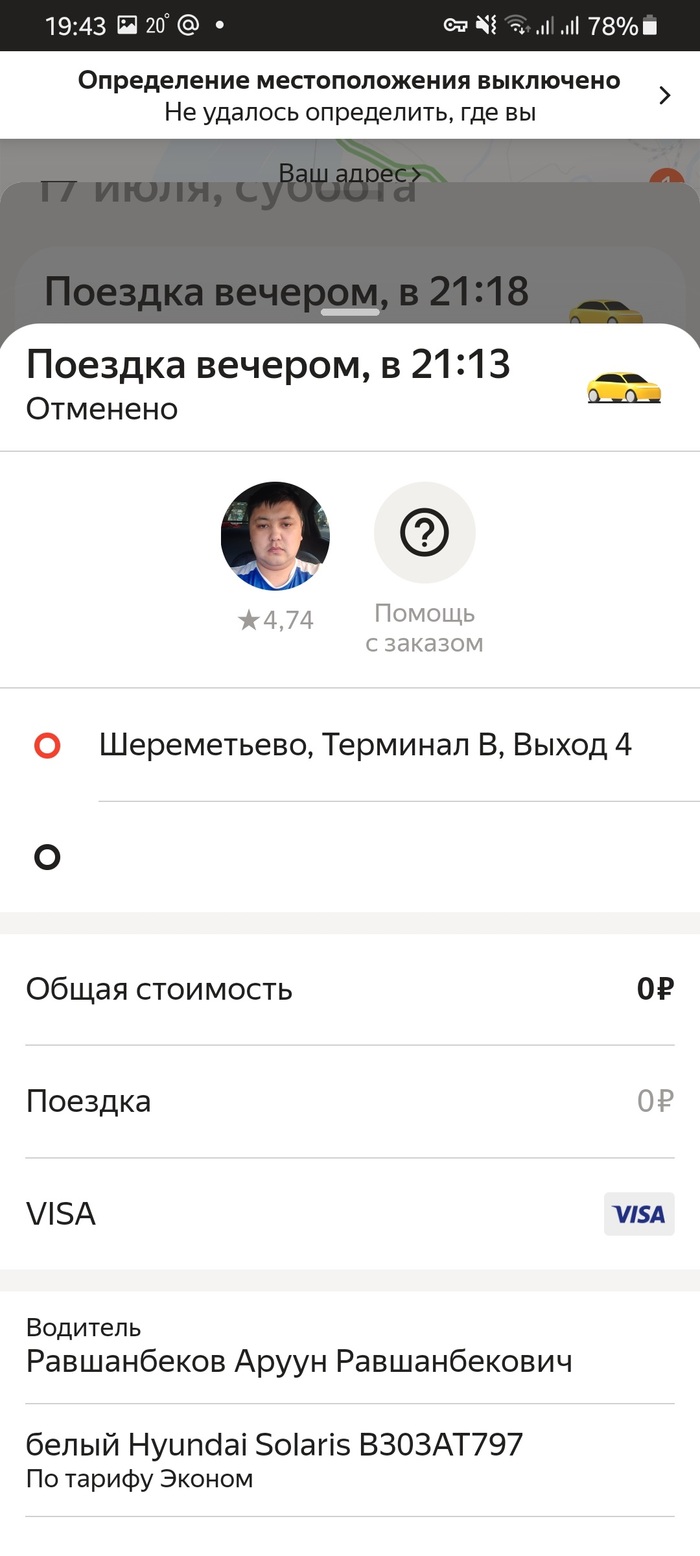Tap the muted sound status icon
This screenshot has height=1556, width=700.
pyautogui.click(x=486, y=26)
